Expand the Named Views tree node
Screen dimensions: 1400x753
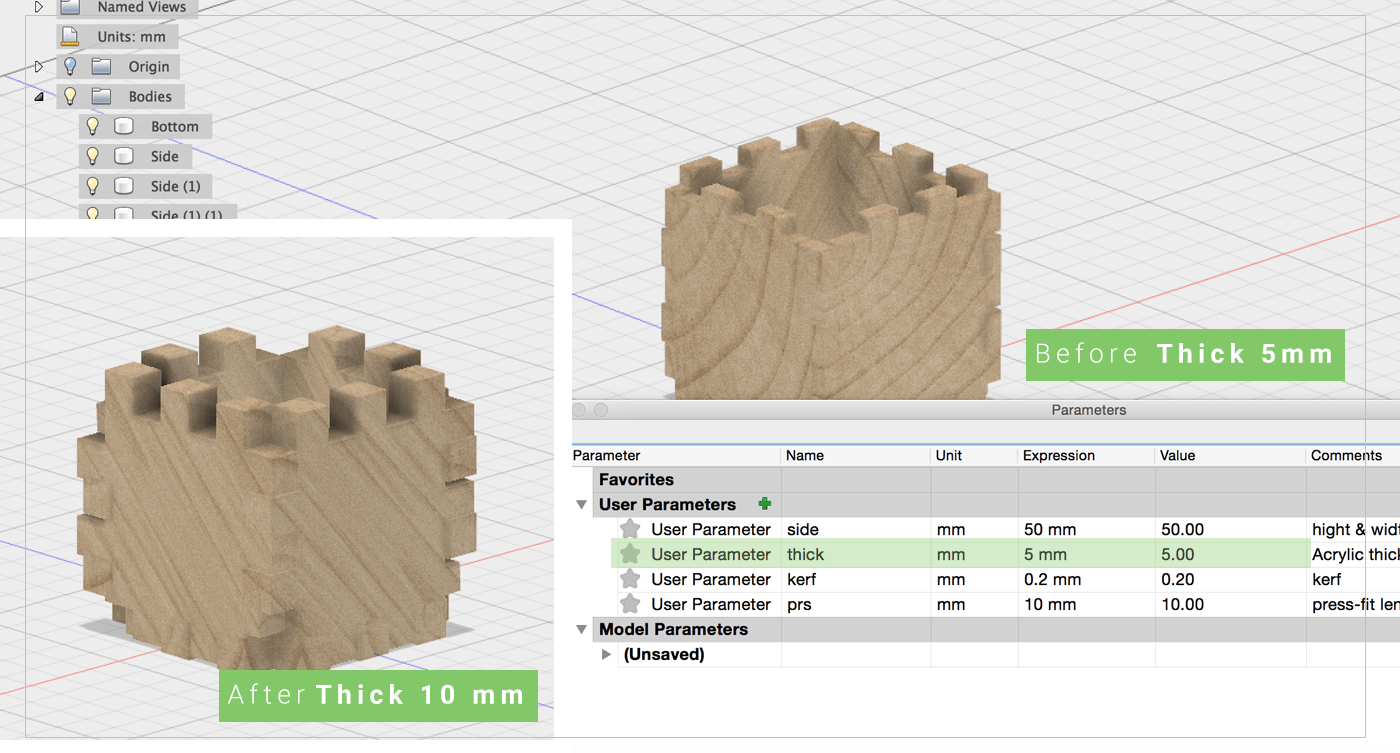point(39,7)
